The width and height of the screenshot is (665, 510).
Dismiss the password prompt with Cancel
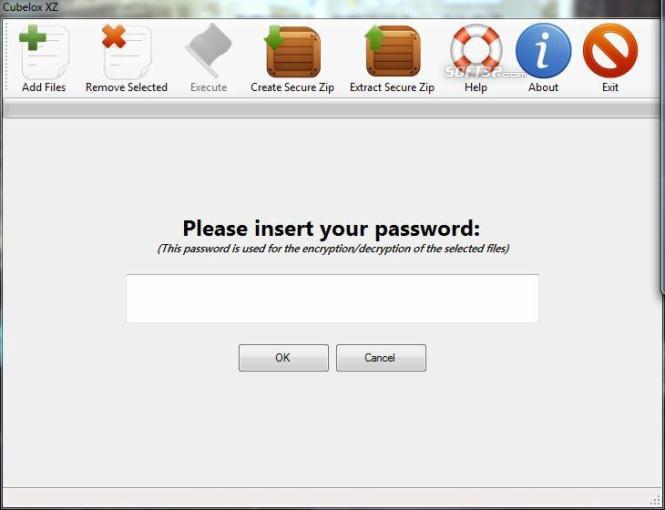(x=381, y=358)
